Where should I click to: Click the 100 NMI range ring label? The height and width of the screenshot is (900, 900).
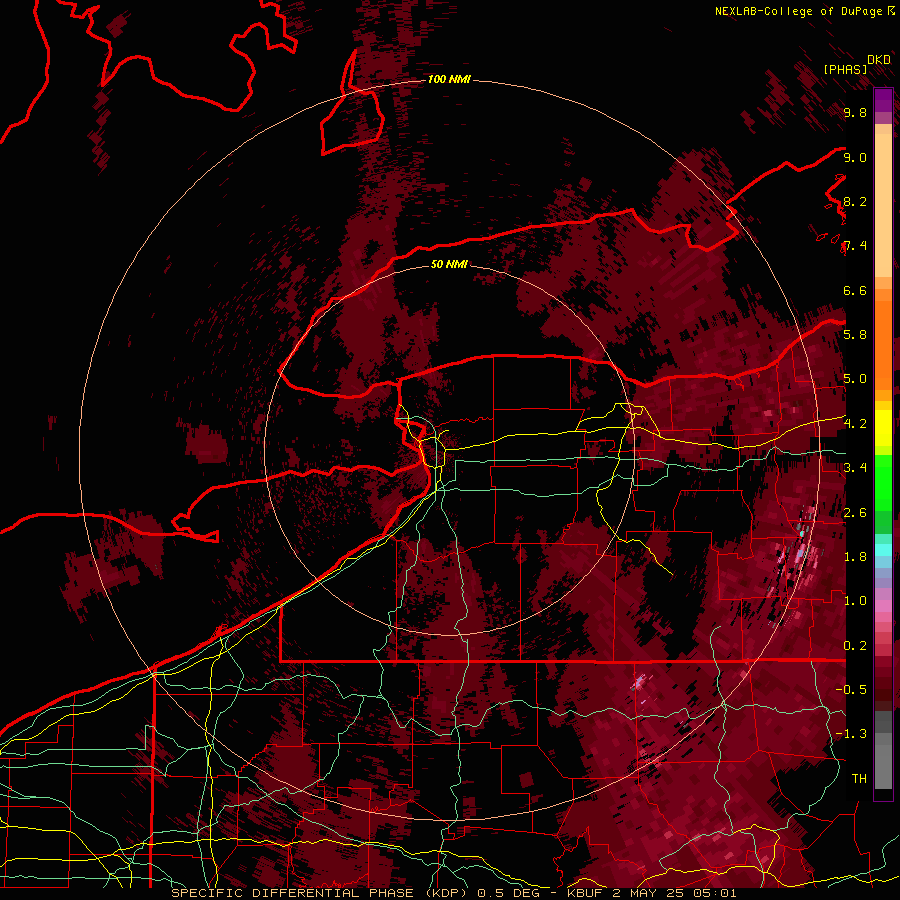449,79
